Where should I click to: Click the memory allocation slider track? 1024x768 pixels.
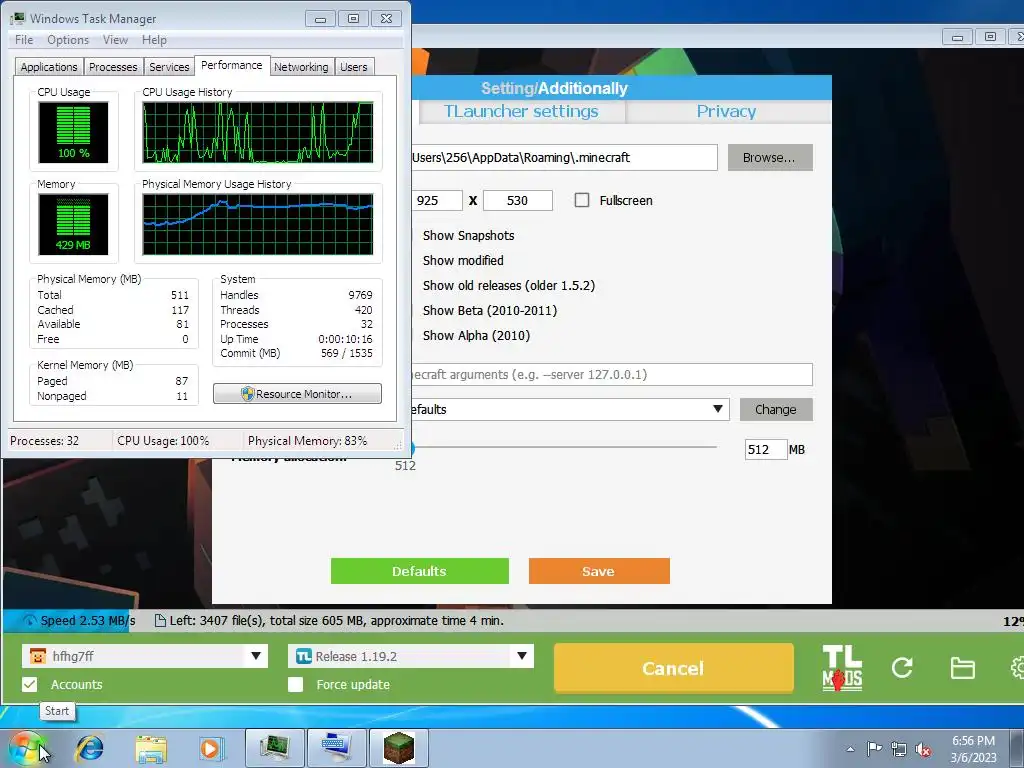(565, 447)
